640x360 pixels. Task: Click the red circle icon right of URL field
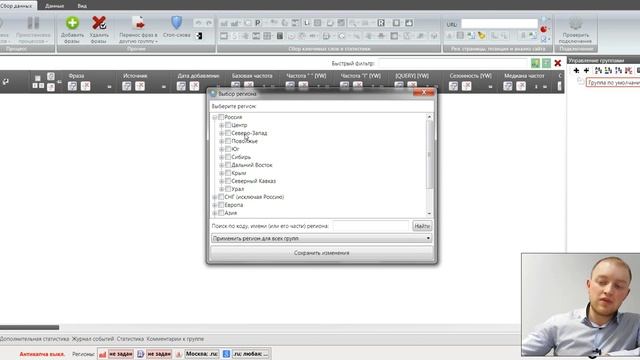[544, 29]
